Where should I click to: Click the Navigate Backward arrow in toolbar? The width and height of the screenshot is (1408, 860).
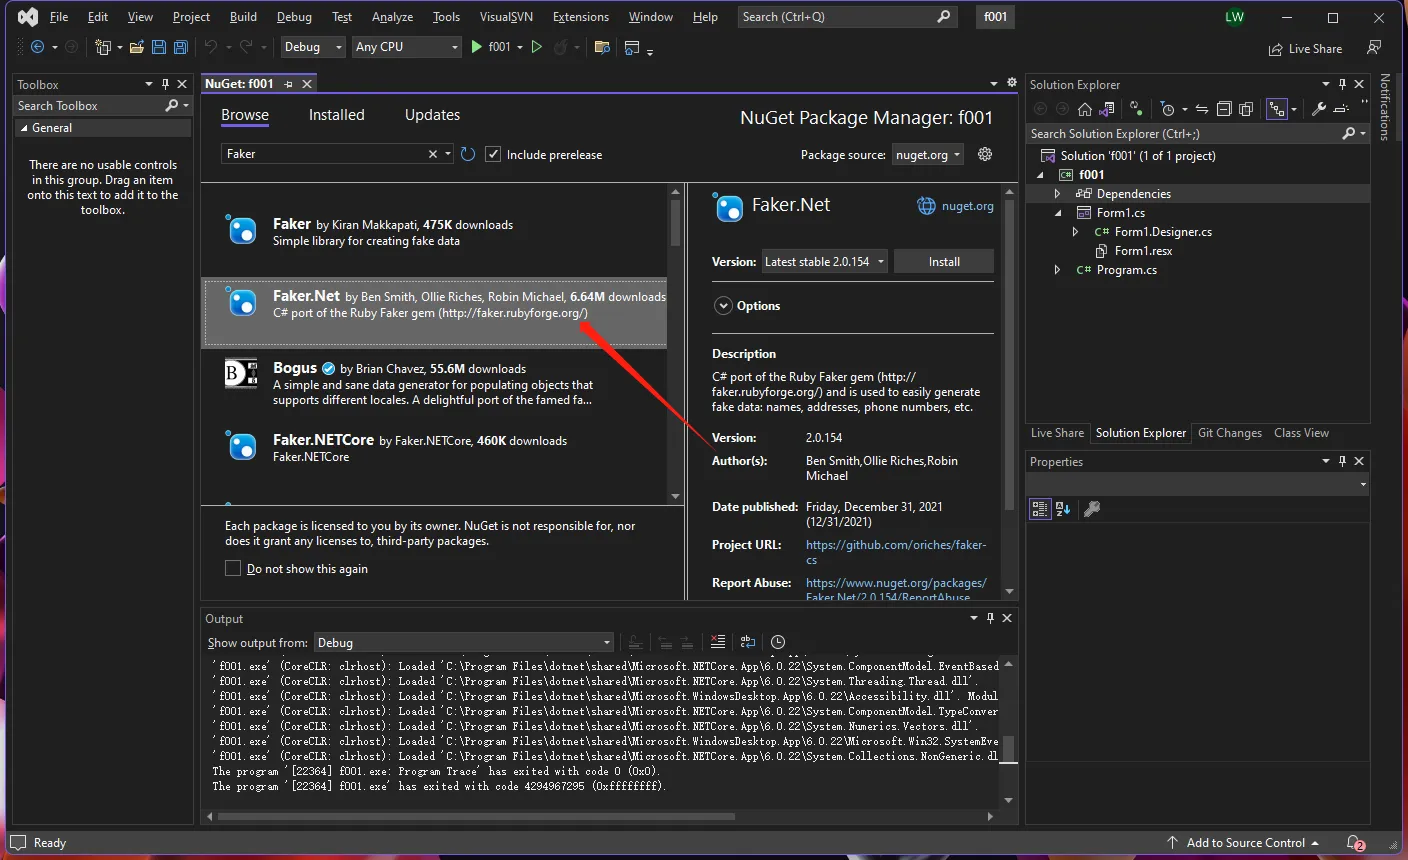[x=38, y=47]
